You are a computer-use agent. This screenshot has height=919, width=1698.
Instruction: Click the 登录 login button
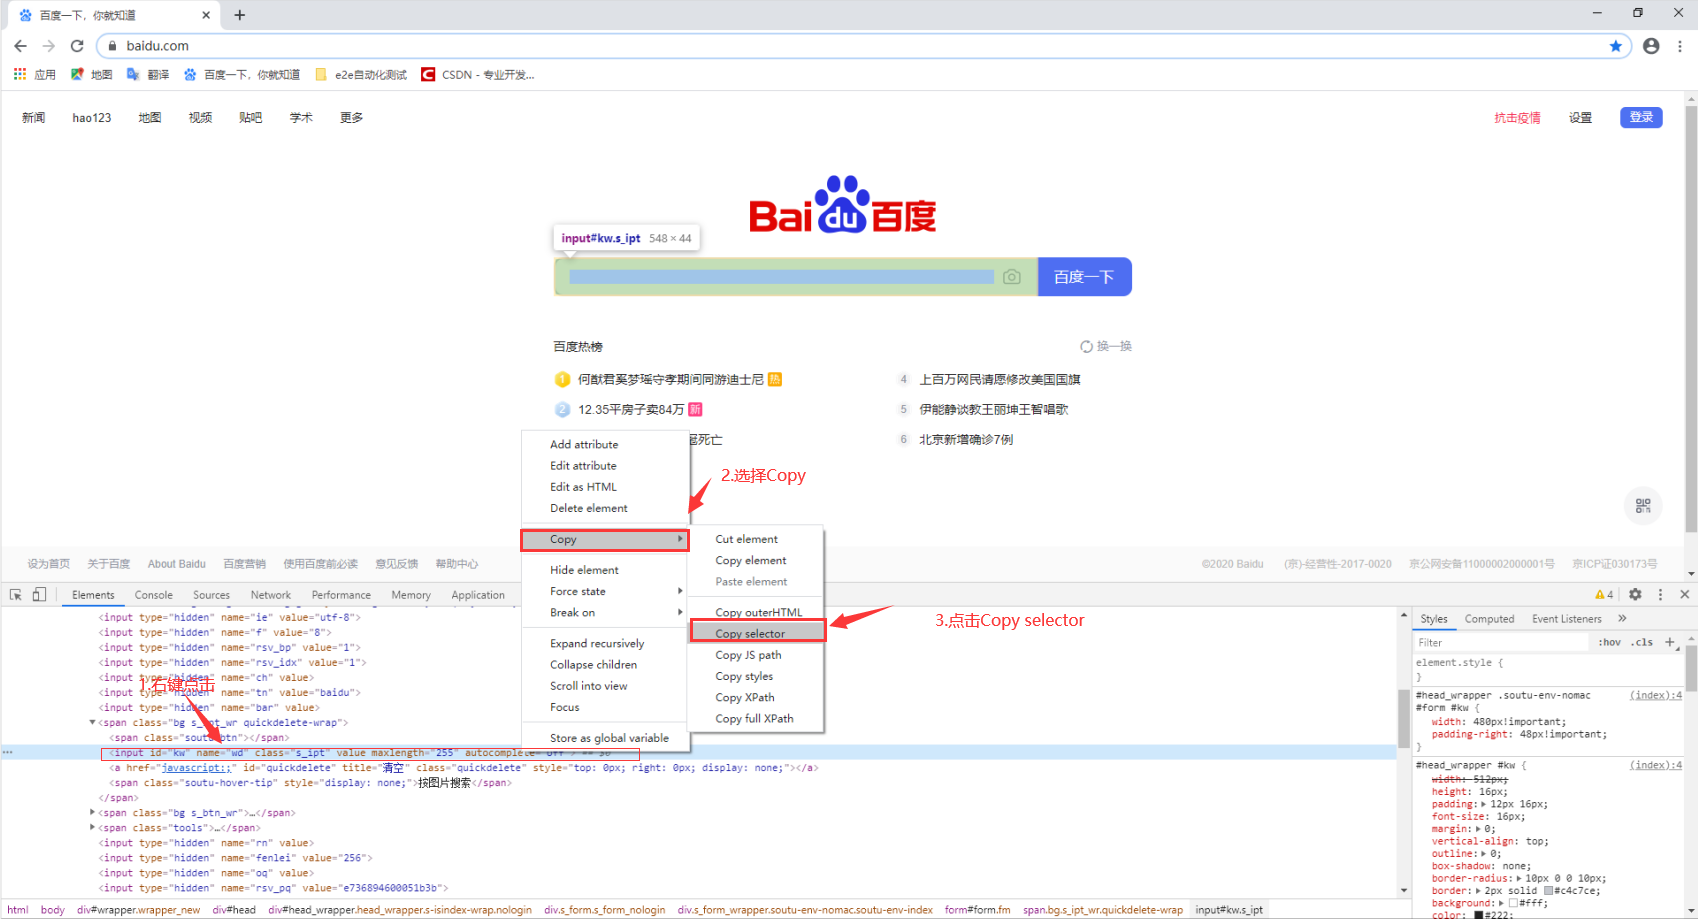pos(1641,117)
